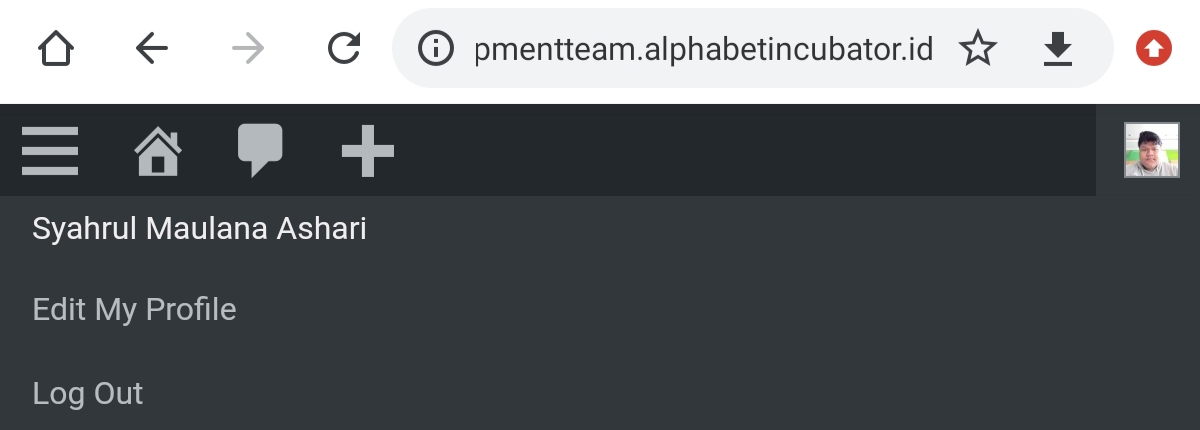Click the red update arrow icon
Image resolution: width=1200 pixels, height=430 pixels.
coord(1153,48)
